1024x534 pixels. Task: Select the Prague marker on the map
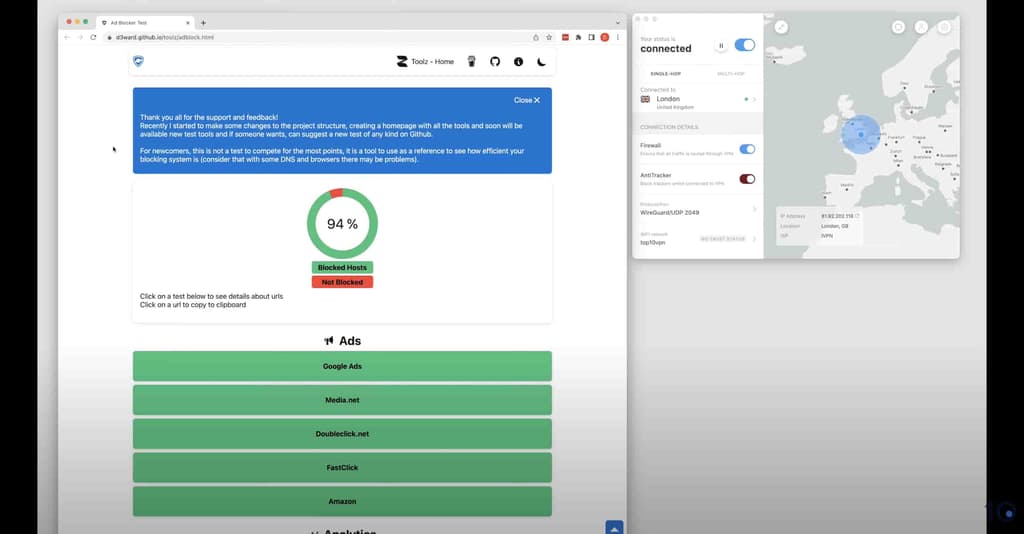coord(919,140)
